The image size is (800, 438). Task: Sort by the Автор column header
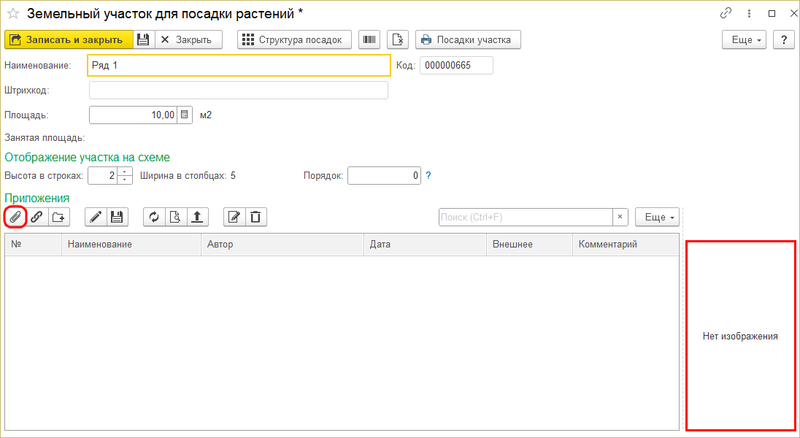coord(282,245)
